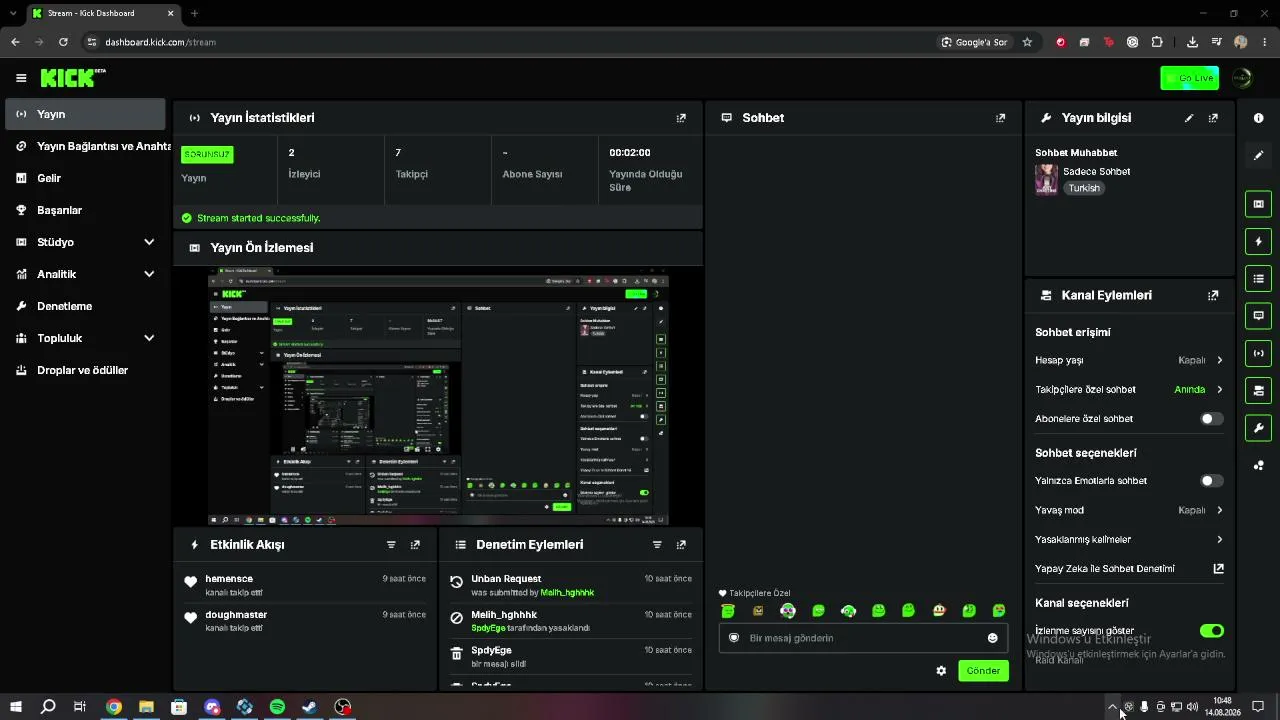This screenshot has height=720, width=1280.
Task: Click the Turkish language tag
Action: 1083,188
